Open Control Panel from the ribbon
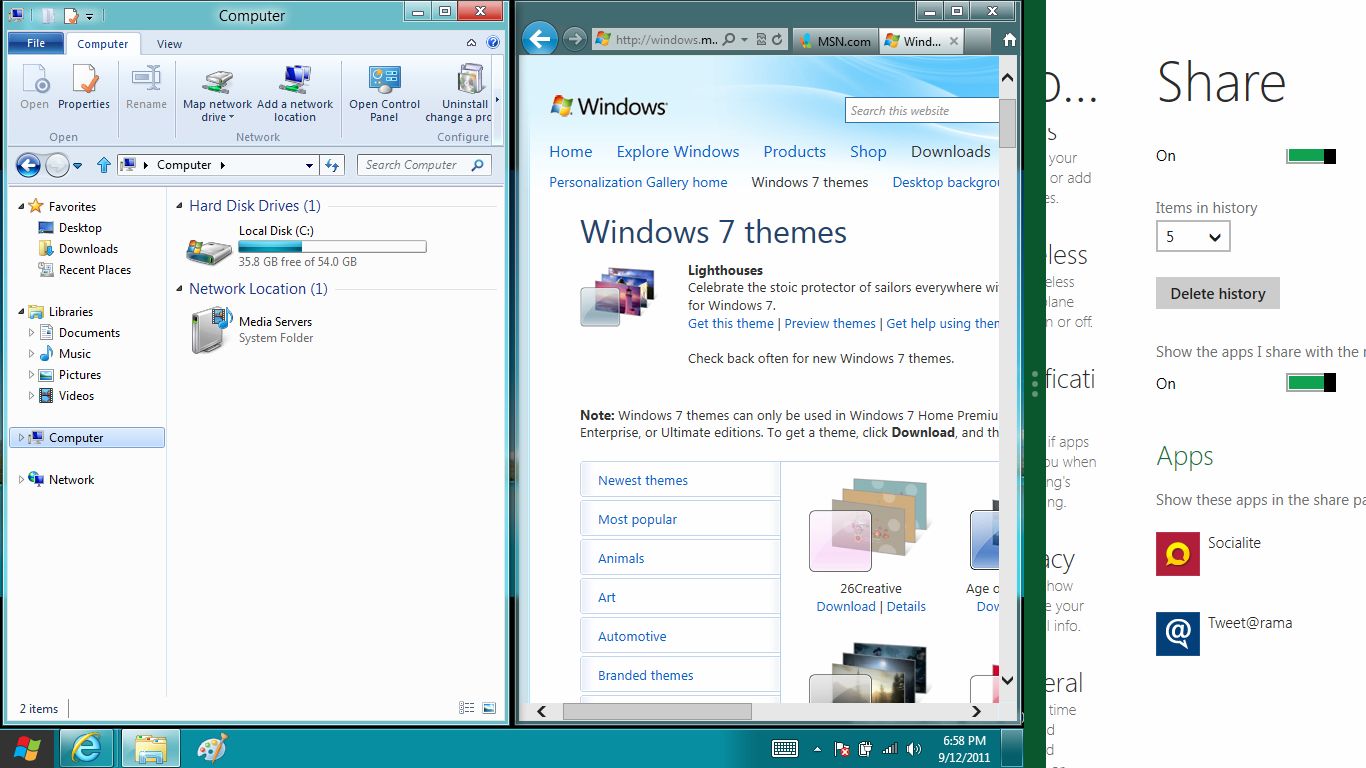This screenshot has width=1366, height=768. pyautogui.click(x=384, y=93)
